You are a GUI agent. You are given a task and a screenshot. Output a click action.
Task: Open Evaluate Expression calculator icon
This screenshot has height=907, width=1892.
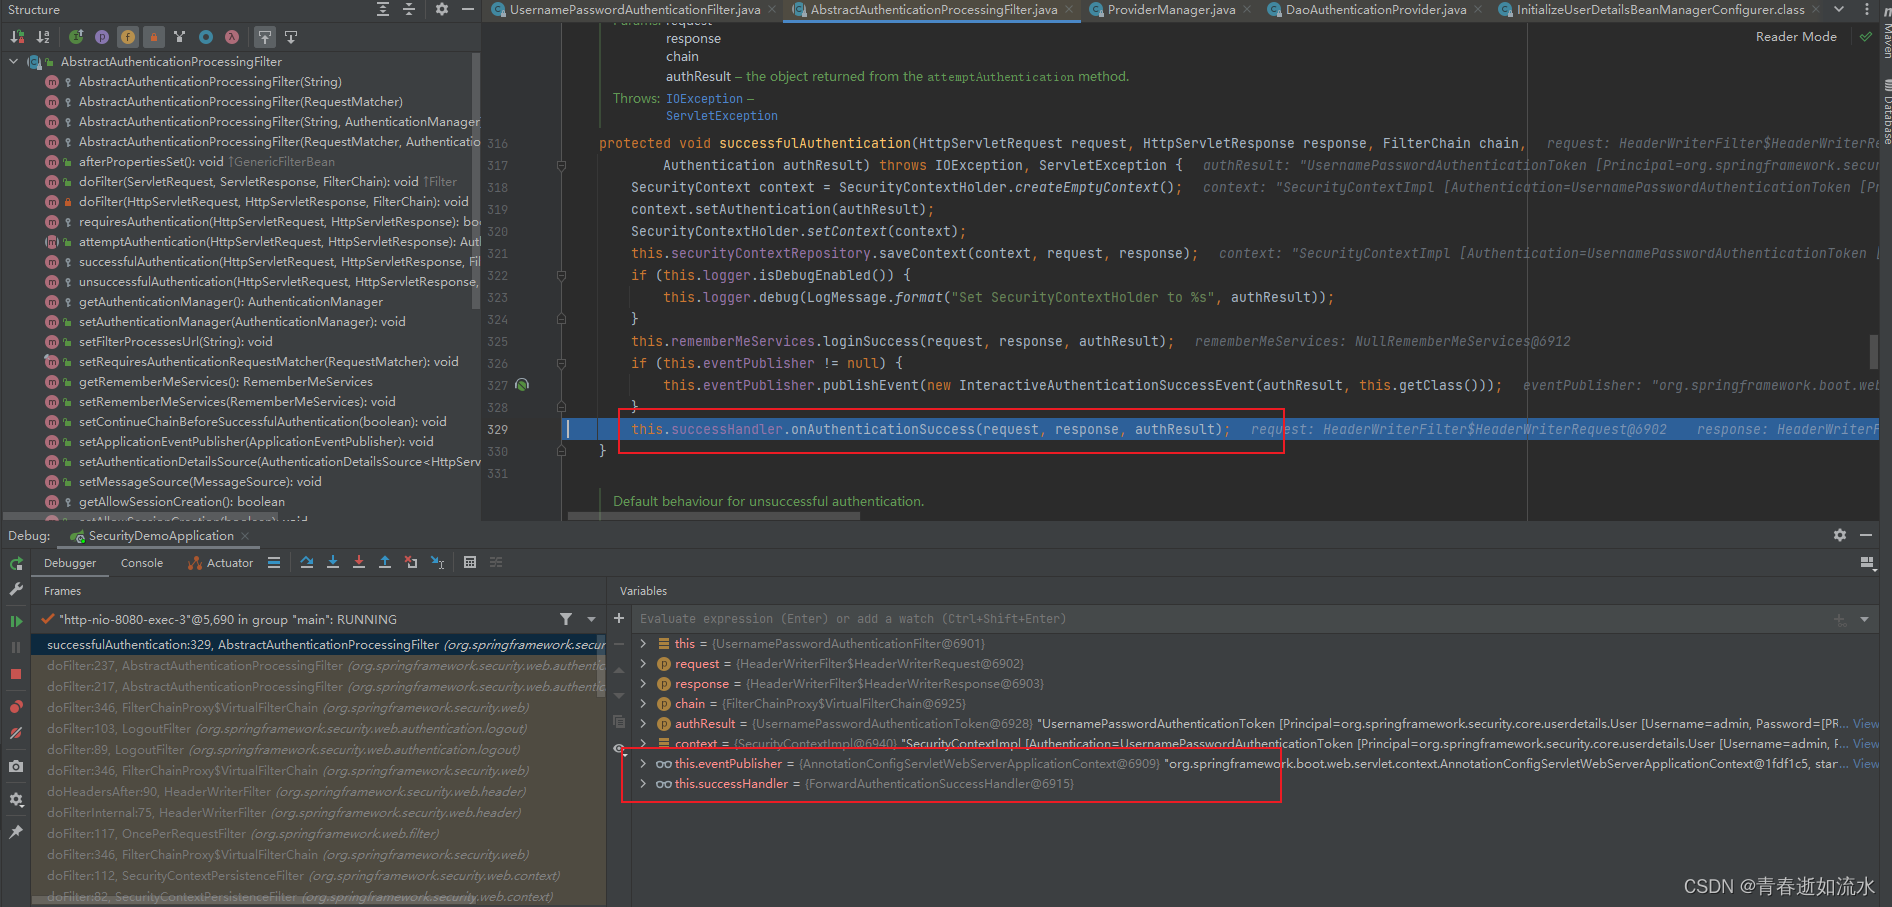click(x=470, y=563)
